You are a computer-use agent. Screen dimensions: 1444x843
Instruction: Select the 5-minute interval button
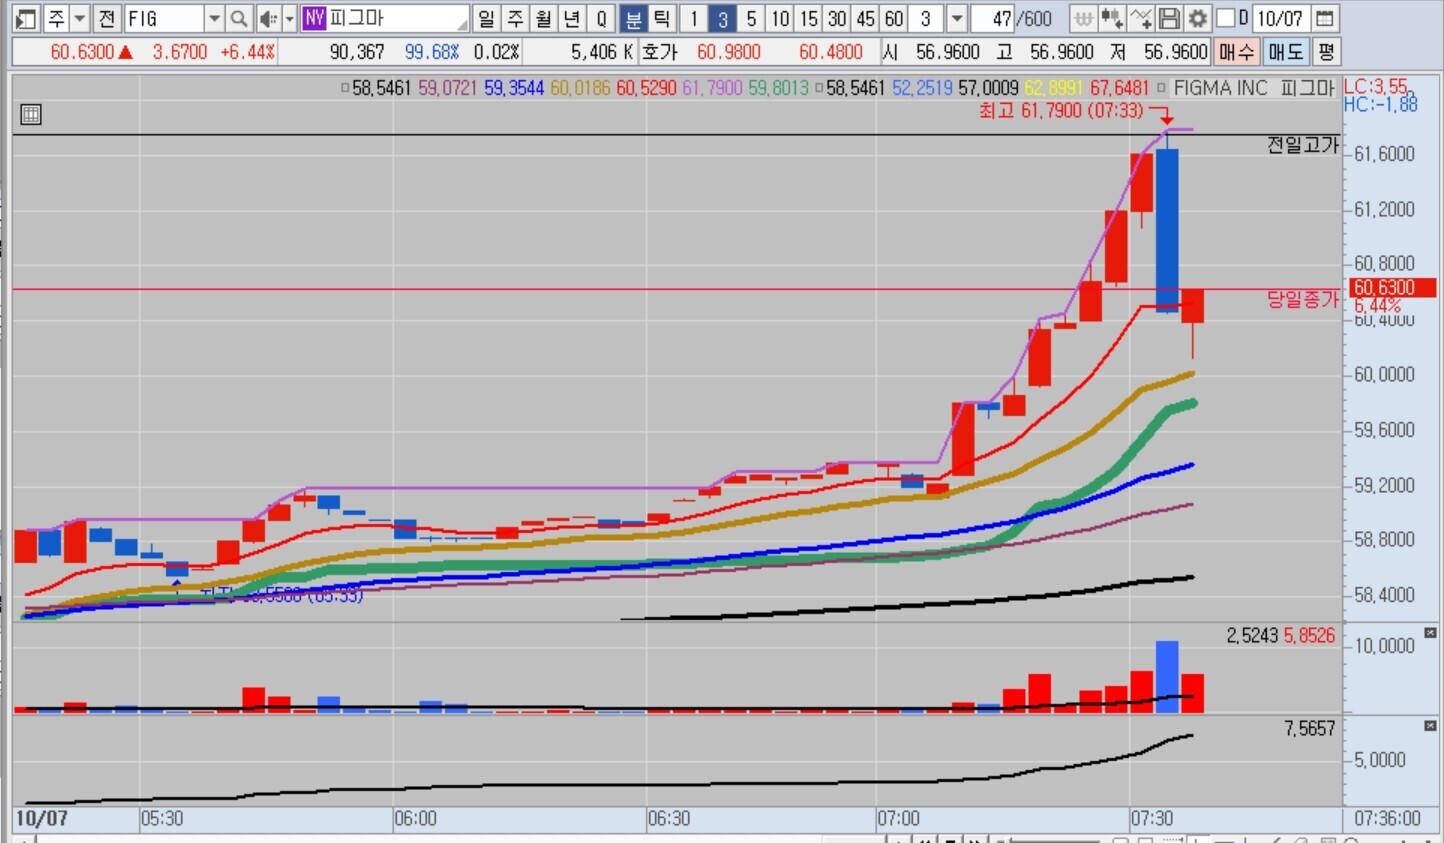pyautogui.click(x=750, y=18)
